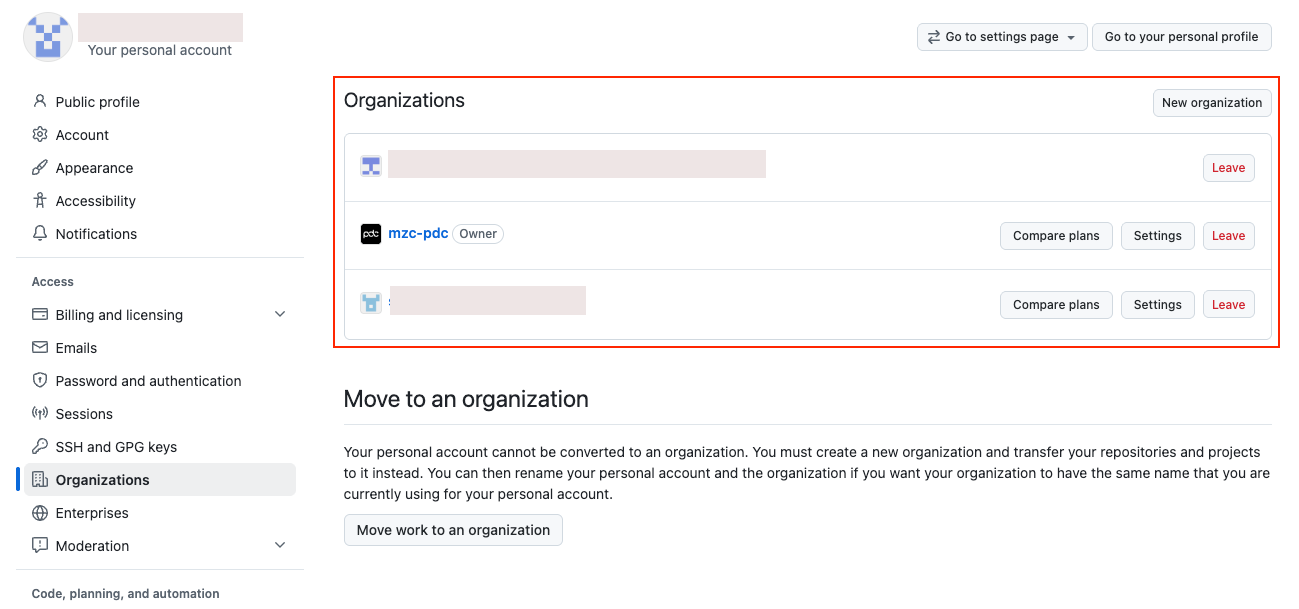Click the New organization button

[x=1211, y=103]
